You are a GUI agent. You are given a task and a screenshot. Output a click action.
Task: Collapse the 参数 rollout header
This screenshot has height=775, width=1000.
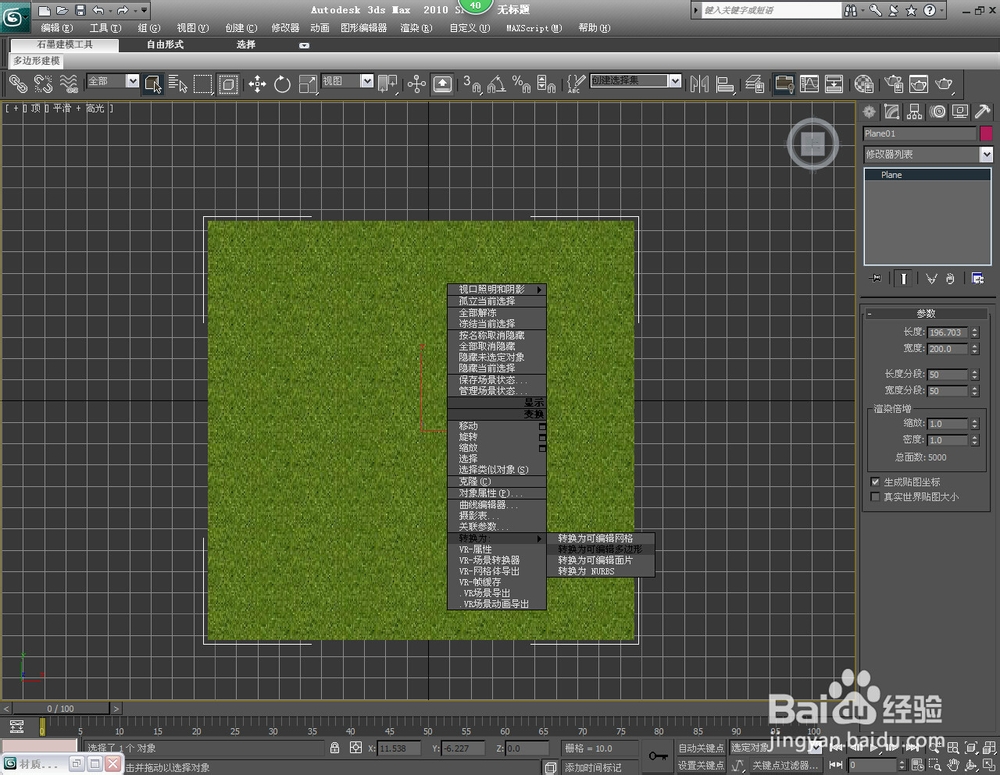click(x=926, y=313)
